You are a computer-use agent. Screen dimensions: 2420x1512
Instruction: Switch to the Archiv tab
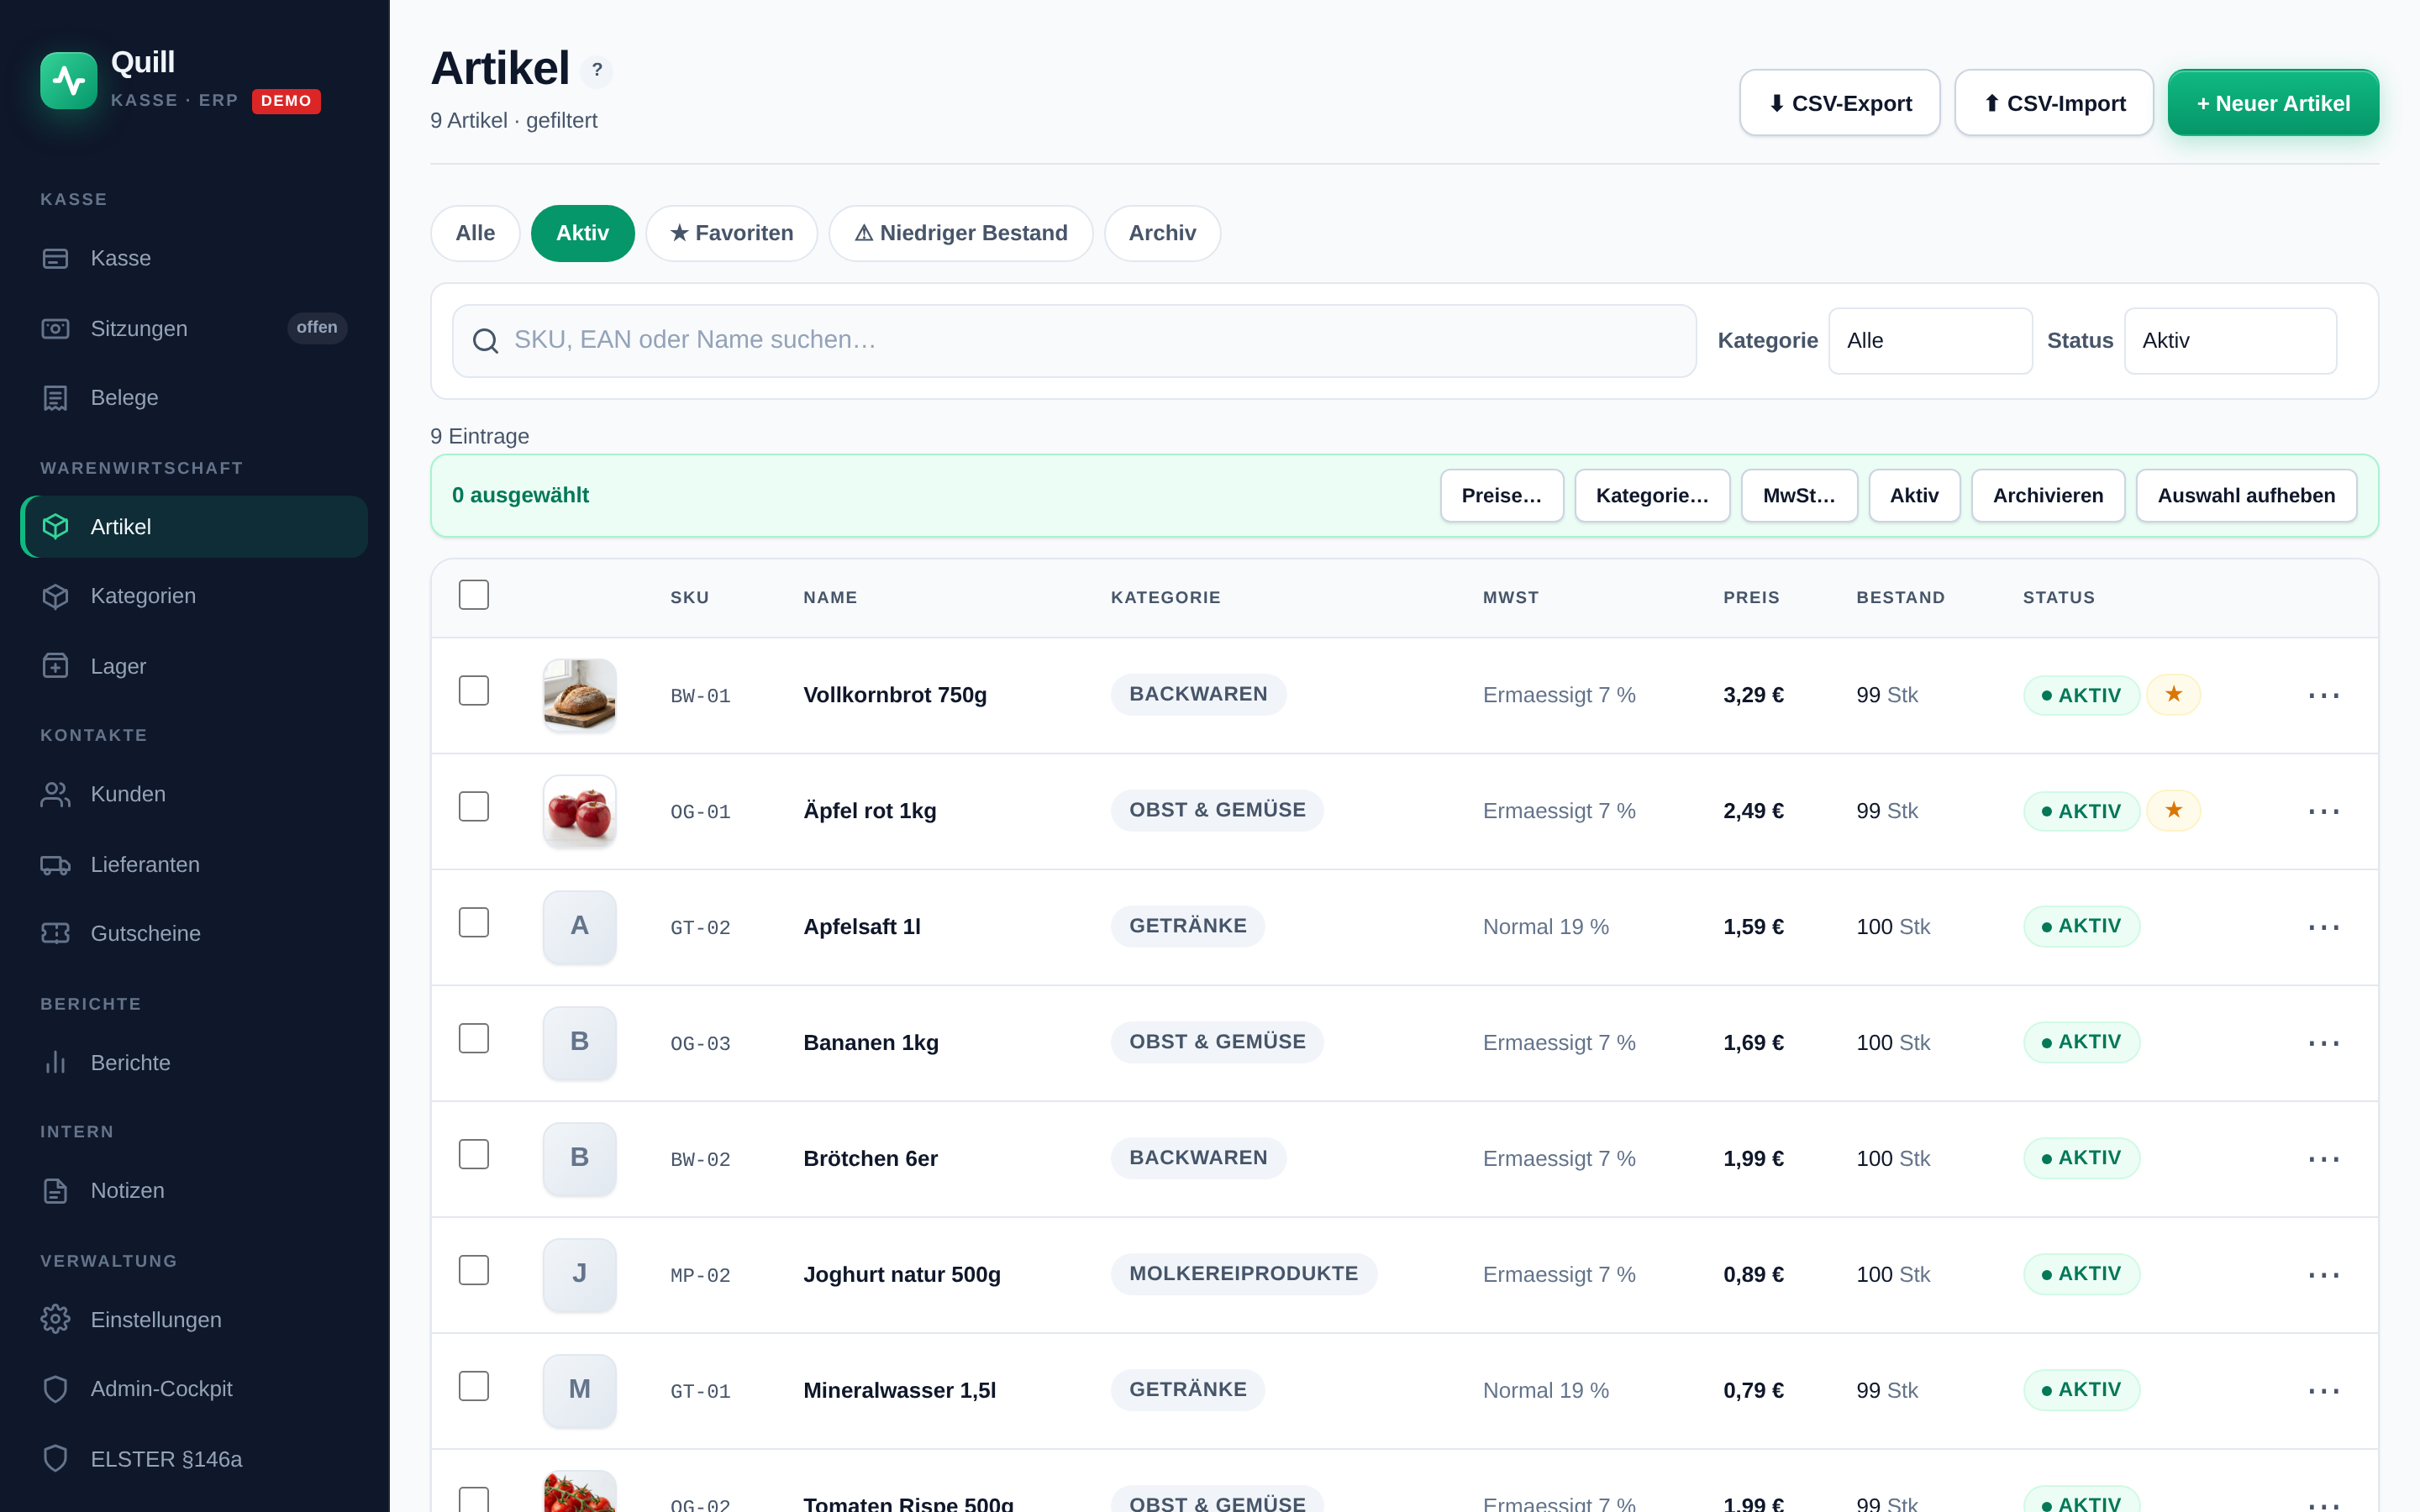(x=1162, y=233)
